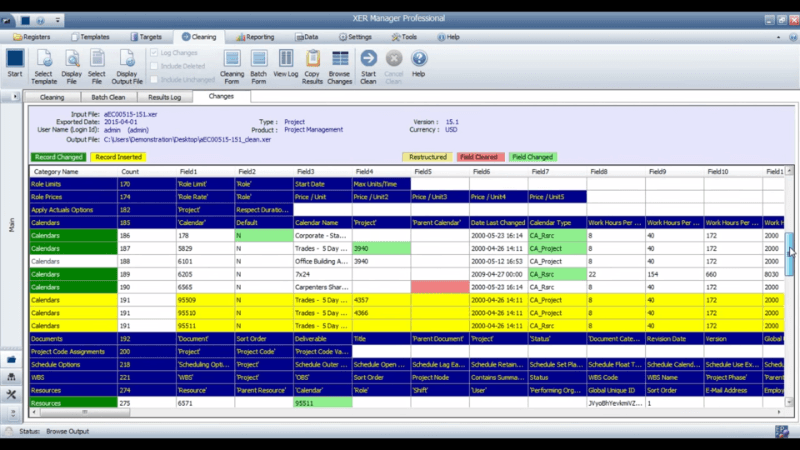Toggle the Include Deleted checkbox
Image resolution: width=800 pixels, height=450 pixels.
pos(154,66)
